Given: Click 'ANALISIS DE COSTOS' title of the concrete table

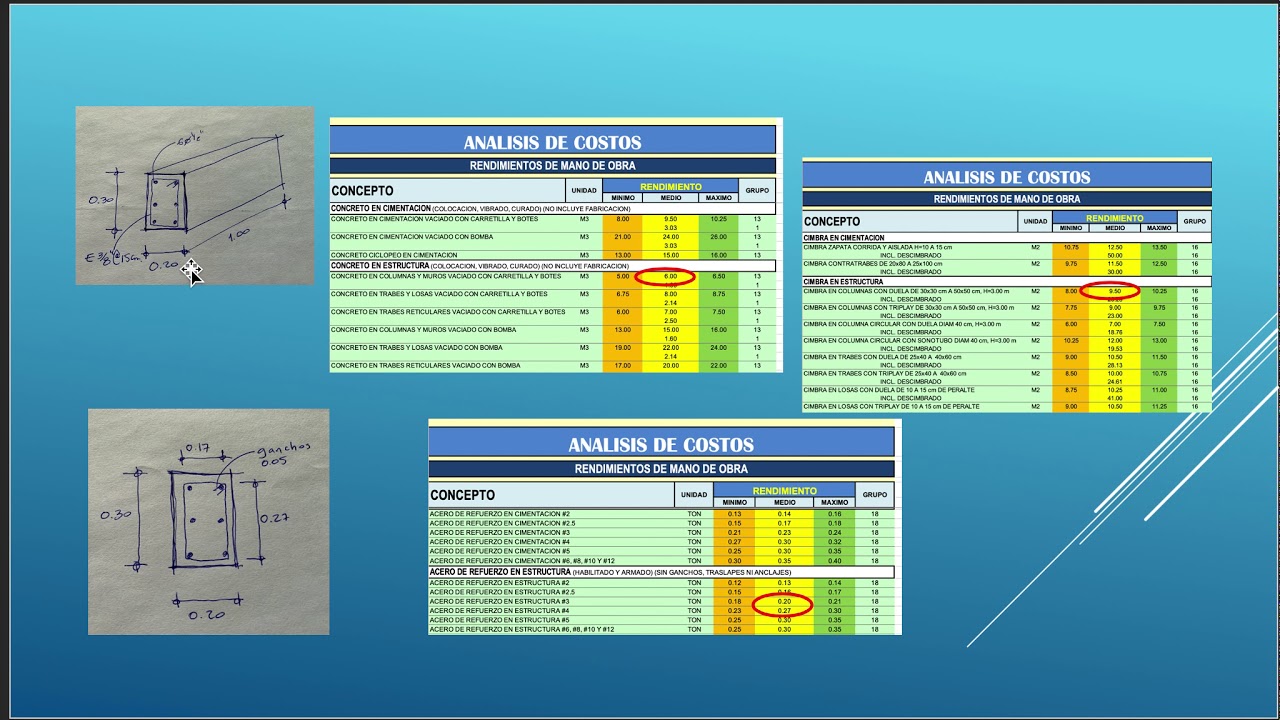Looking at the screenshot, I should click(553, 142).
